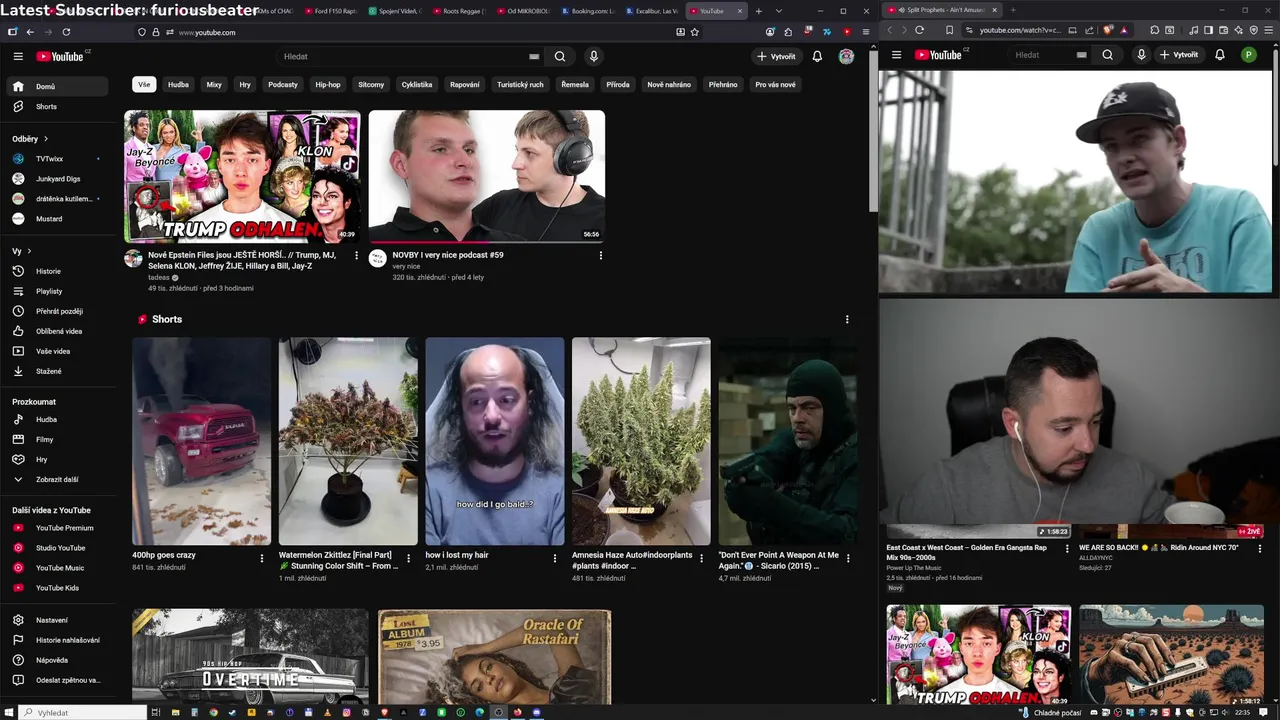
Task: Open YouTube Music from the sidebar
Action: 60,568
